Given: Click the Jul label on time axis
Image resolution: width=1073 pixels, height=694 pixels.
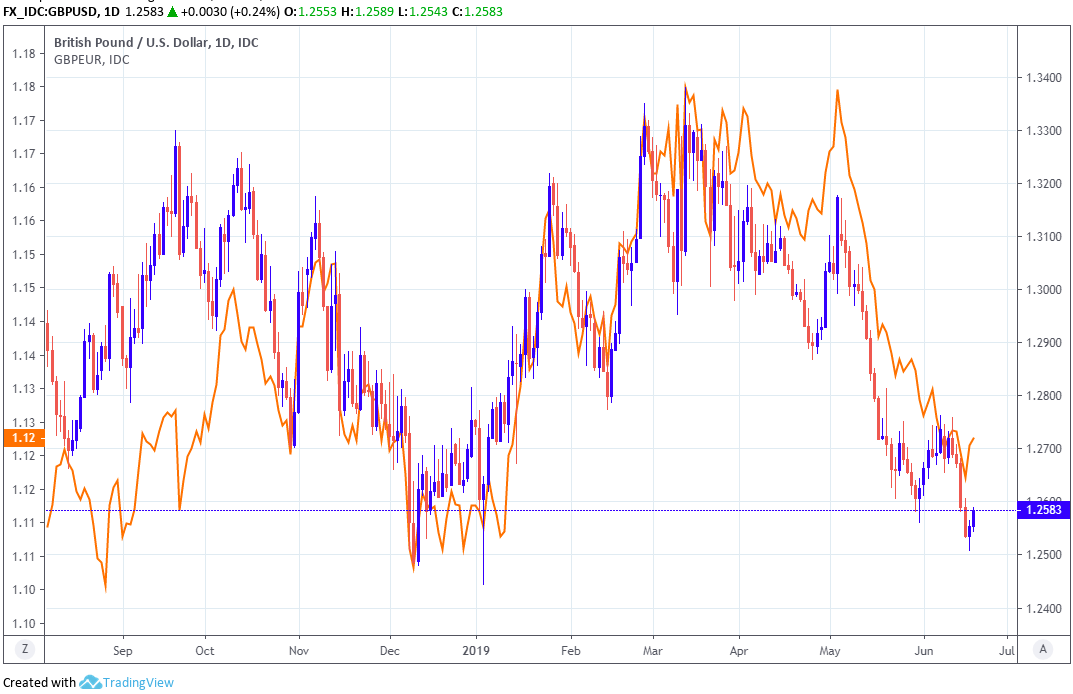Looking at the screenshot, I should pyautogui.click(x=1006, y=648).
